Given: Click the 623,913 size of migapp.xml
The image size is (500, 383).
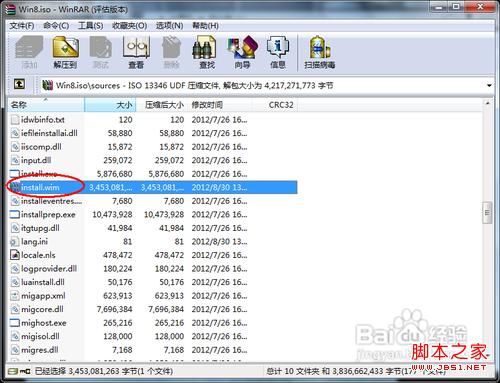Looking at the screenshot, I should pos(118,296).
